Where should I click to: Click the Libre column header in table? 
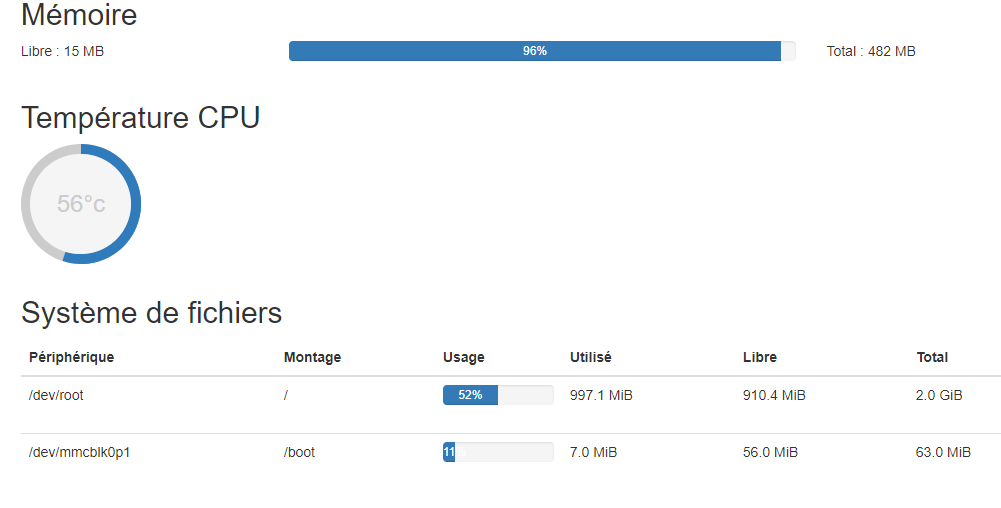coord(759,357)
